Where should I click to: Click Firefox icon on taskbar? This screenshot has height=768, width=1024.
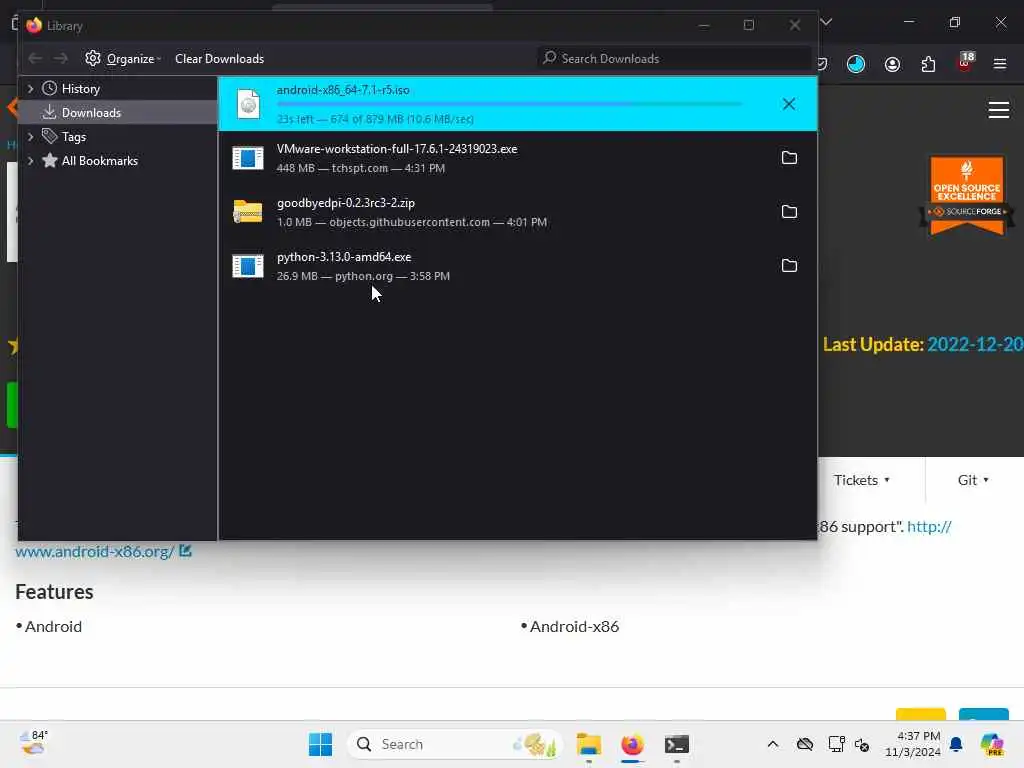(x=632, y=744)
